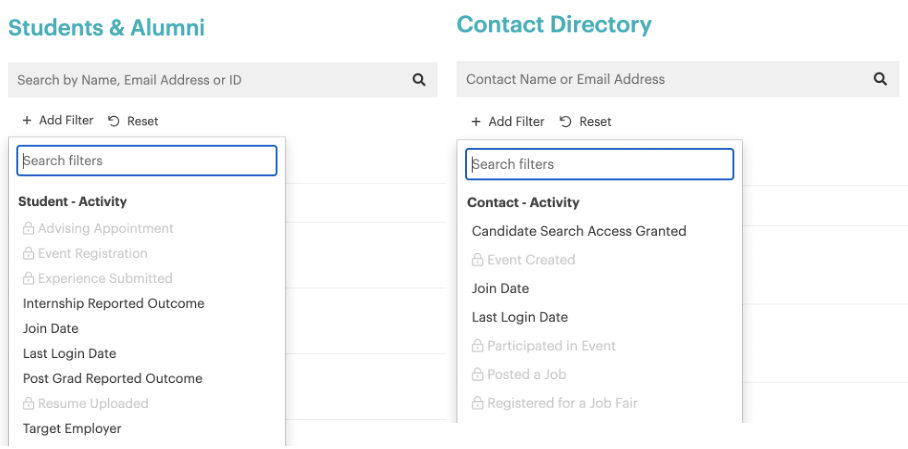908x449 pixels.
Task: Open Add Filter in Students & Alumni
Action: 57,121
